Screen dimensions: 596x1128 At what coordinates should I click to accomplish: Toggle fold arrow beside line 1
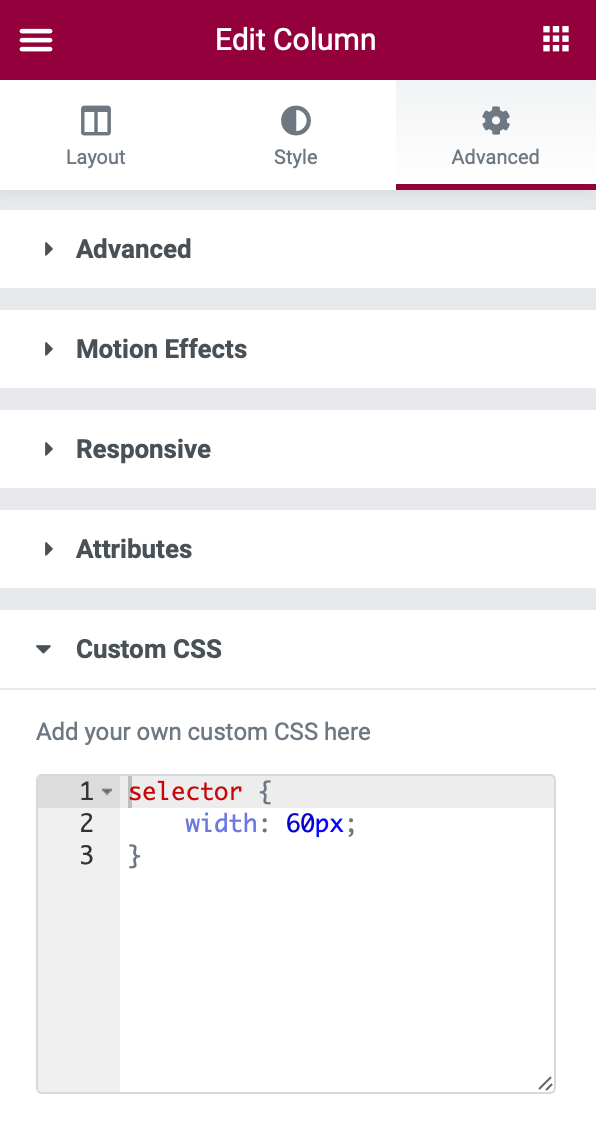coord(107,791)
